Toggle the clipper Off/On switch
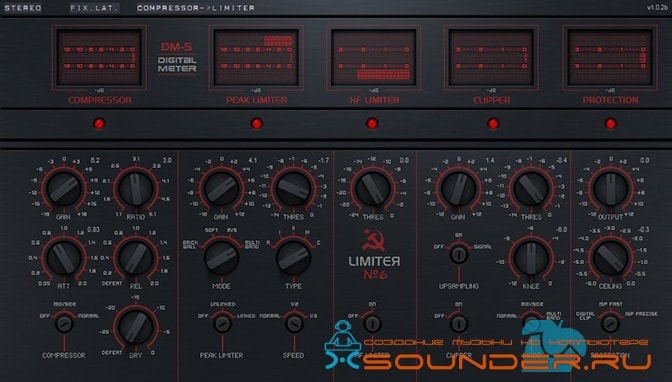The height and width of the screenshot is (382, 672). point(459,323)
